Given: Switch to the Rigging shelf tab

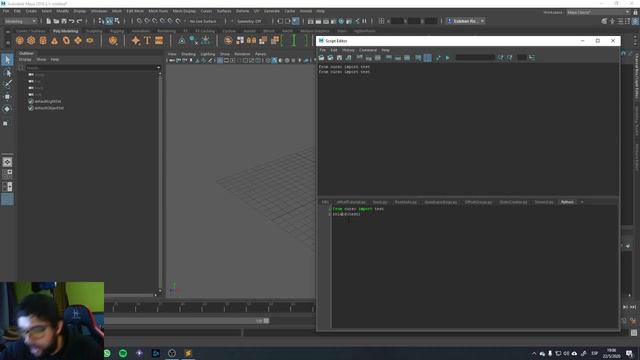Looking at the screenshot, I should click(117, 31).
